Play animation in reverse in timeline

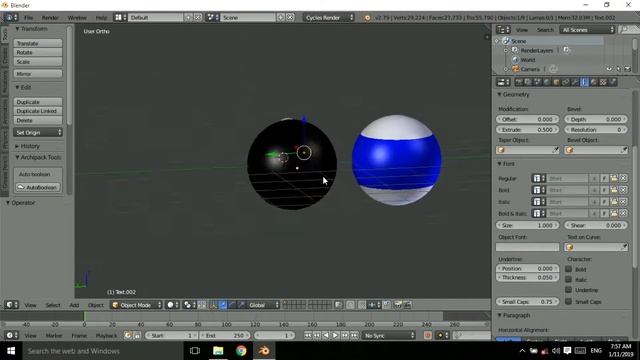[326, 335]
